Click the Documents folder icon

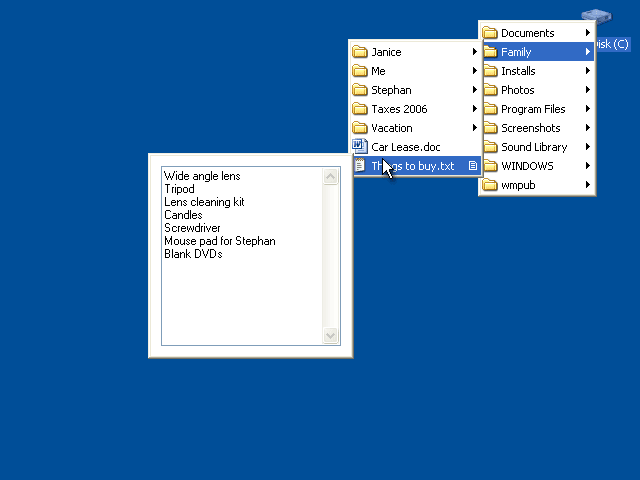[x=490, y=33]
